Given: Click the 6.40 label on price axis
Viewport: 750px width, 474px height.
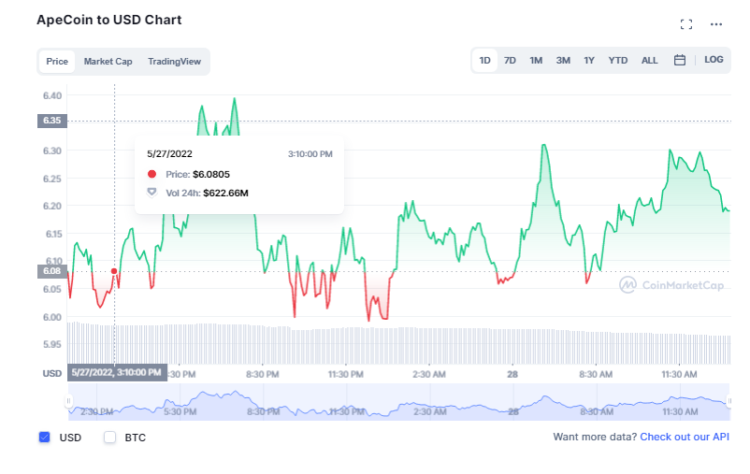Looking at the screenshot, I should 52,96.
